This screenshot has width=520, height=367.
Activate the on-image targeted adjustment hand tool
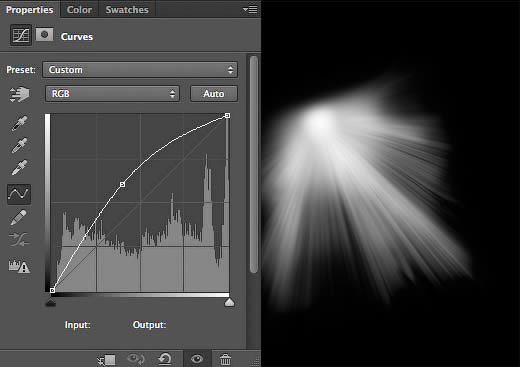point(20,94)
